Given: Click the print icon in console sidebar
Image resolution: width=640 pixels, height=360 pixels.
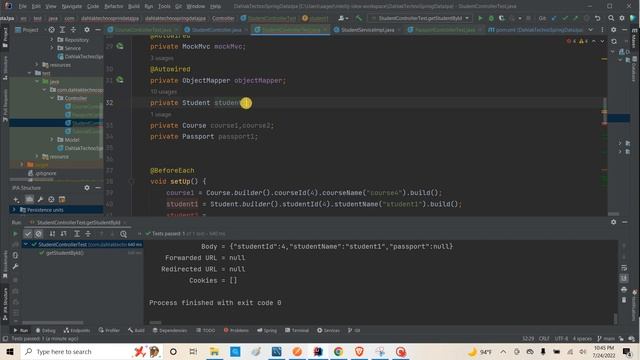Looking at the screenshot, I should 624,289.
